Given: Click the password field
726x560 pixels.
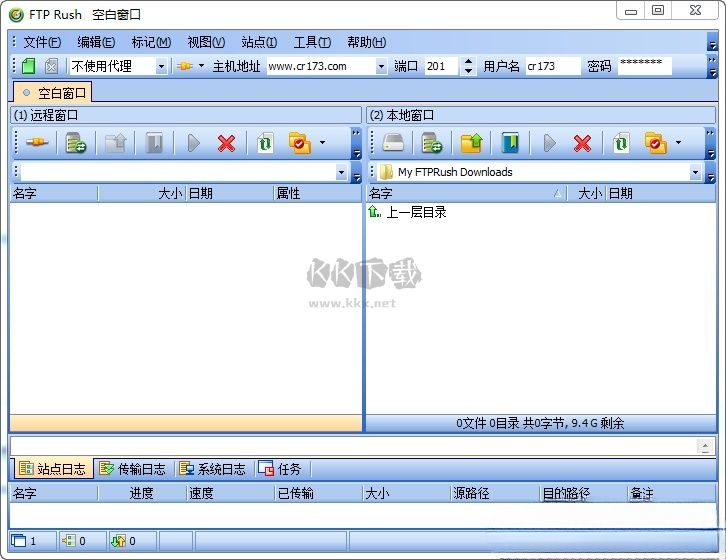Looking at the screenshot, I should click(645, 66).
